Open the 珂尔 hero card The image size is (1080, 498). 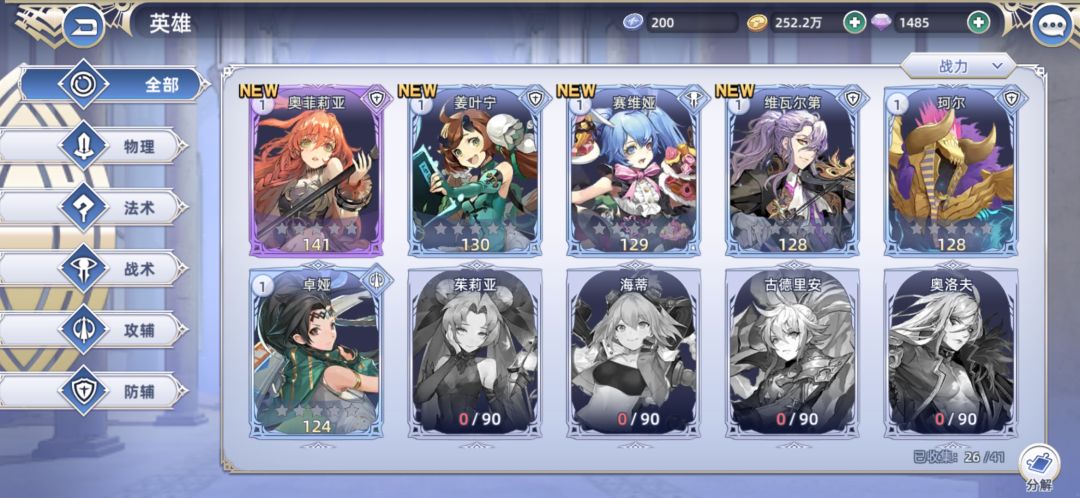tap(951, 171)
